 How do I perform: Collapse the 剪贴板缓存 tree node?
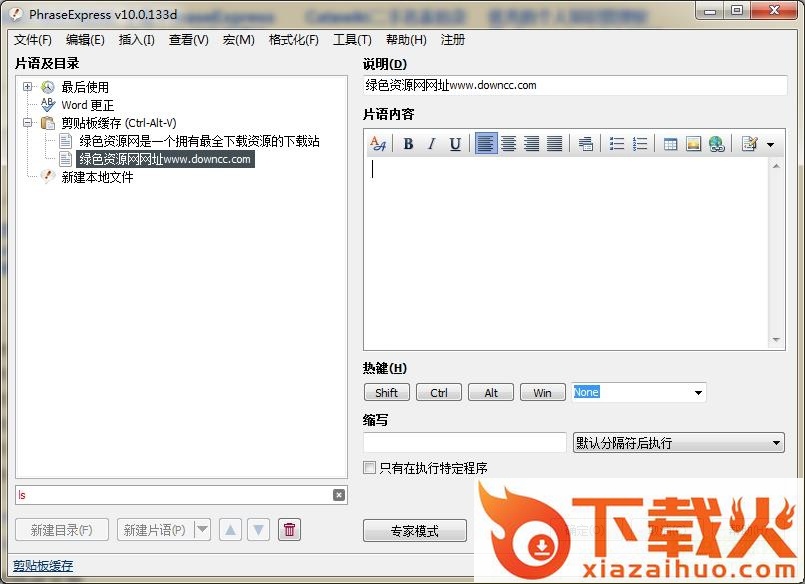28,123
